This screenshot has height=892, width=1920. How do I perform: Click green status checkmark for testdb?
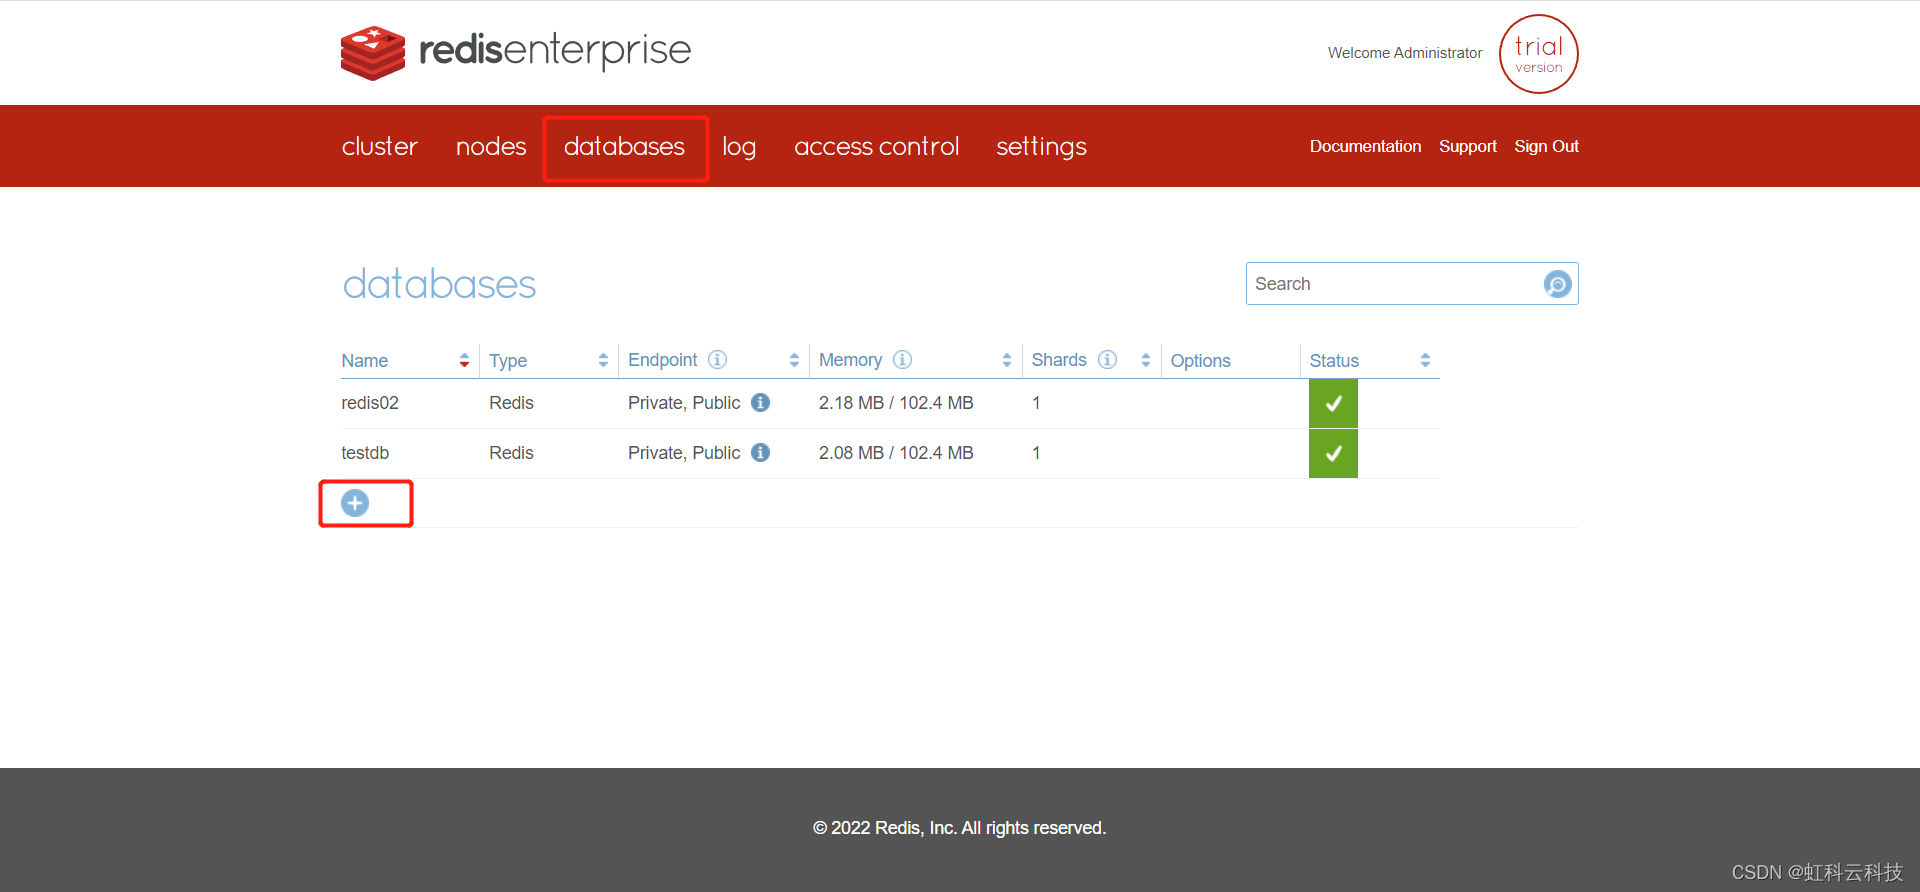coord(1333,454)
